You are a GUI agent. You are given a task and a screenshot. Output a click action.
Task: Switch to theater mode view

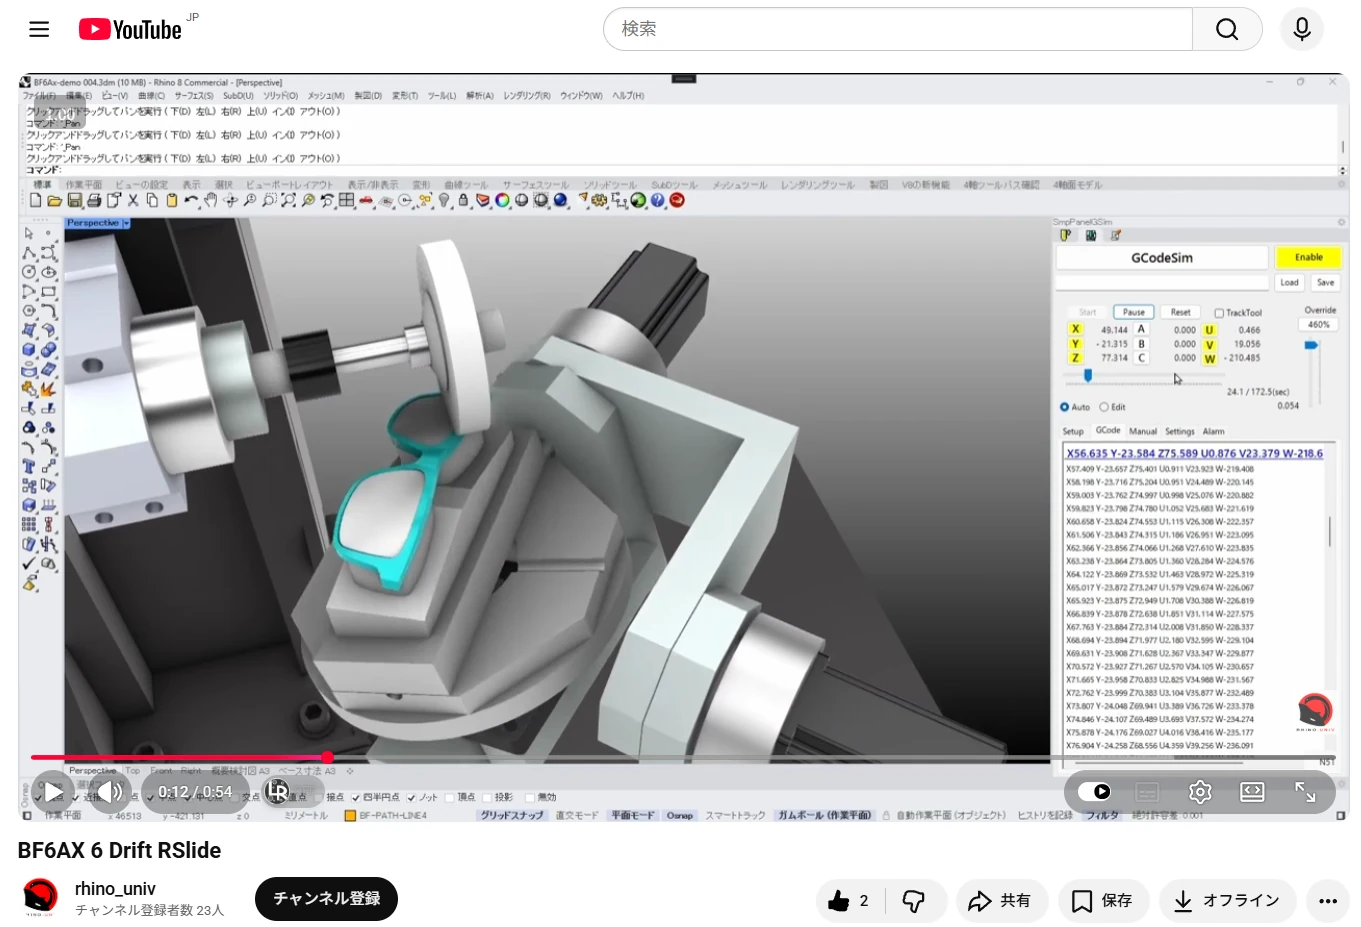[x=1252, y=792]
